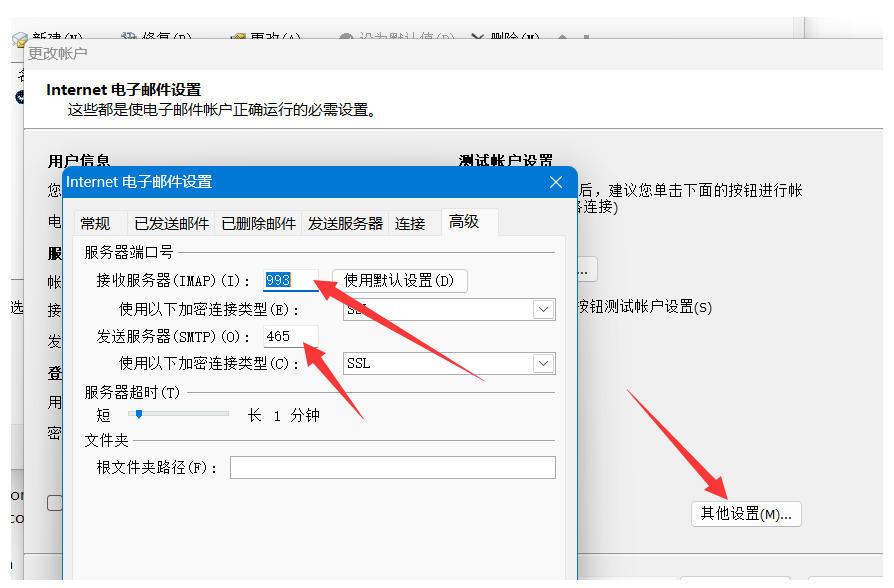Image resolution: width=894 pixels, height=588 pixels.
Task: Switch to the 常规 tab
Action: tap(95, 223)
